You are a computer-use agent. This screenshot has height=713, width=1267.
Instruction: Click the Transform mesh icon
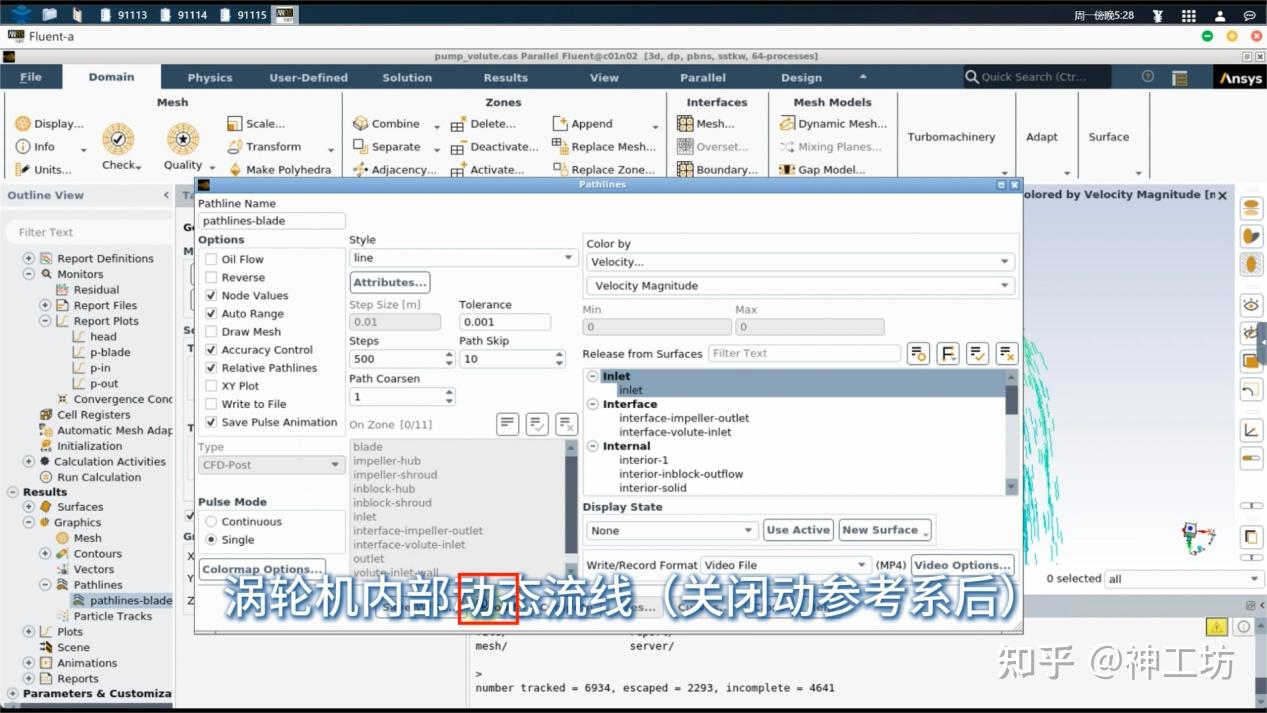[x=235, y=147]
